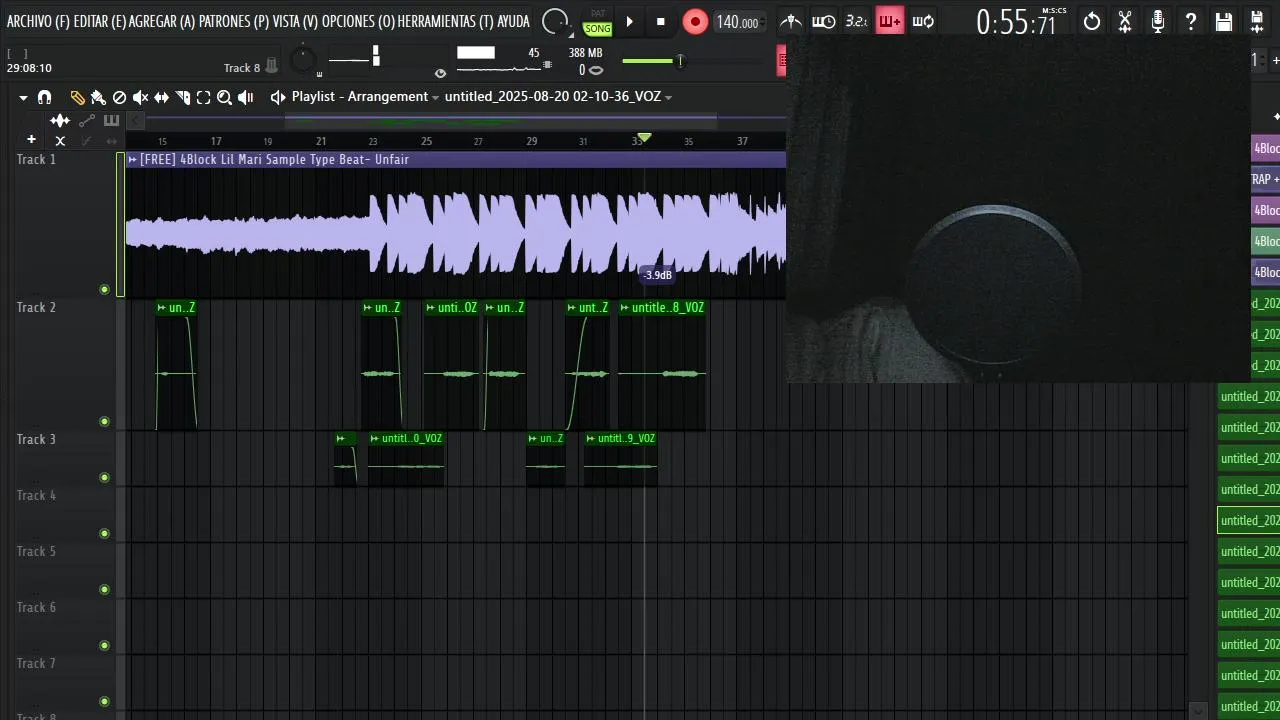
Task: Select the playback scrub tool
Action: pos(246,97)
